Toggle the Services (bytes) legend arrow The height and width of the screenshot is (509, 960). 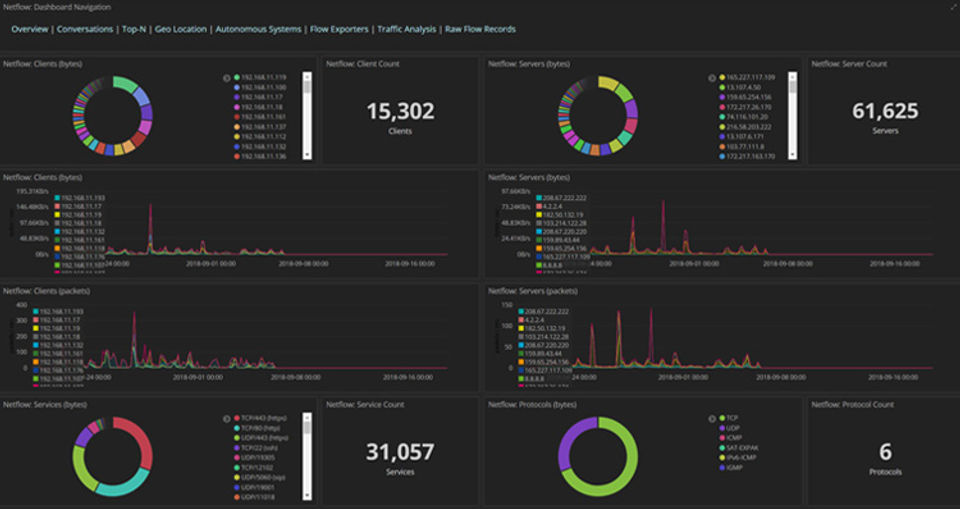[x=227, y=419]
